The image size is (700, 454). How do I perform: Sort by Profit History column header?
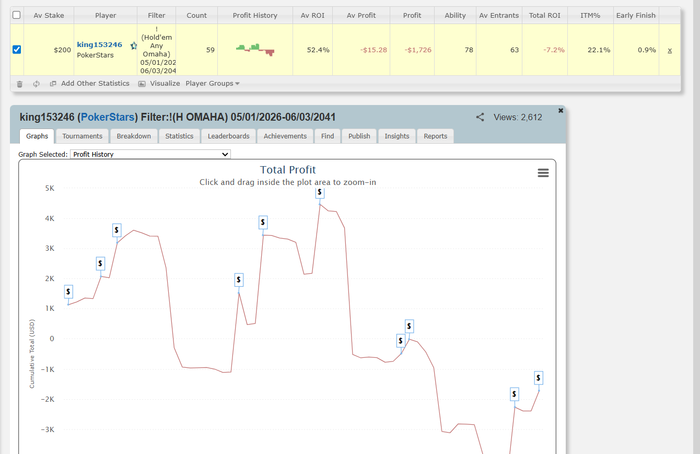coord(255,15)
